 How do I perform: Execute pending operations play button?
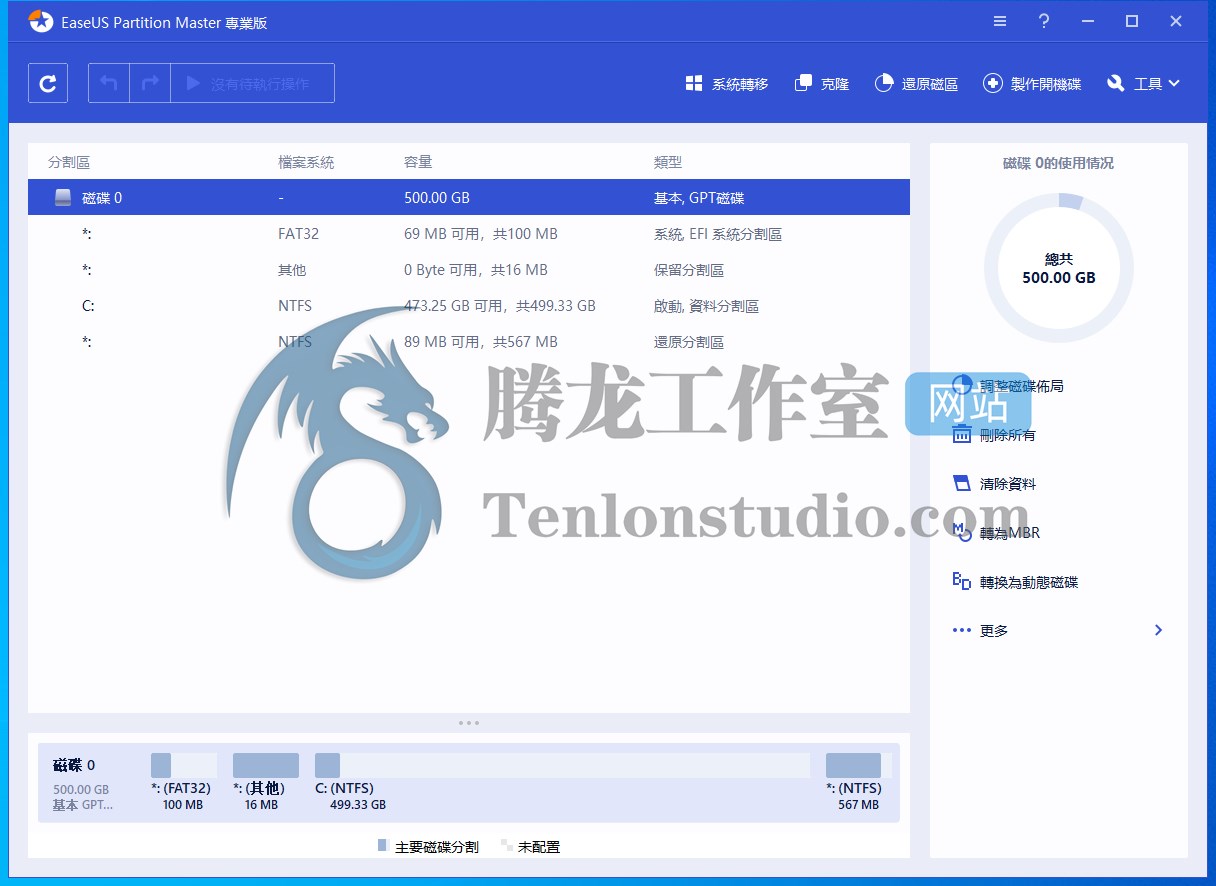[252, 84]
